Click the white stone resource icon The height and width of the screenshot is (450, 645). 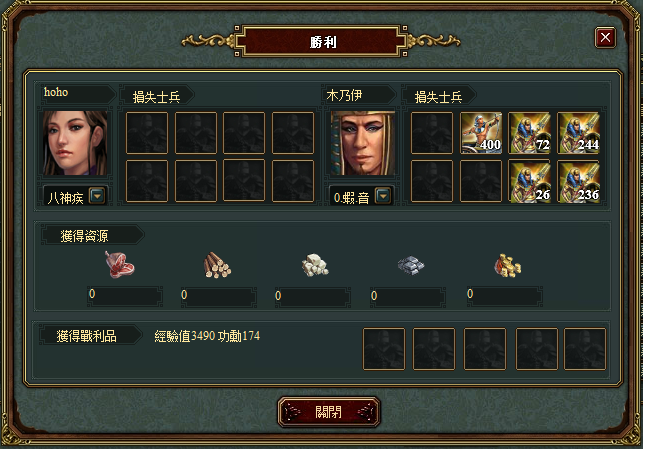tap(315, 265)
